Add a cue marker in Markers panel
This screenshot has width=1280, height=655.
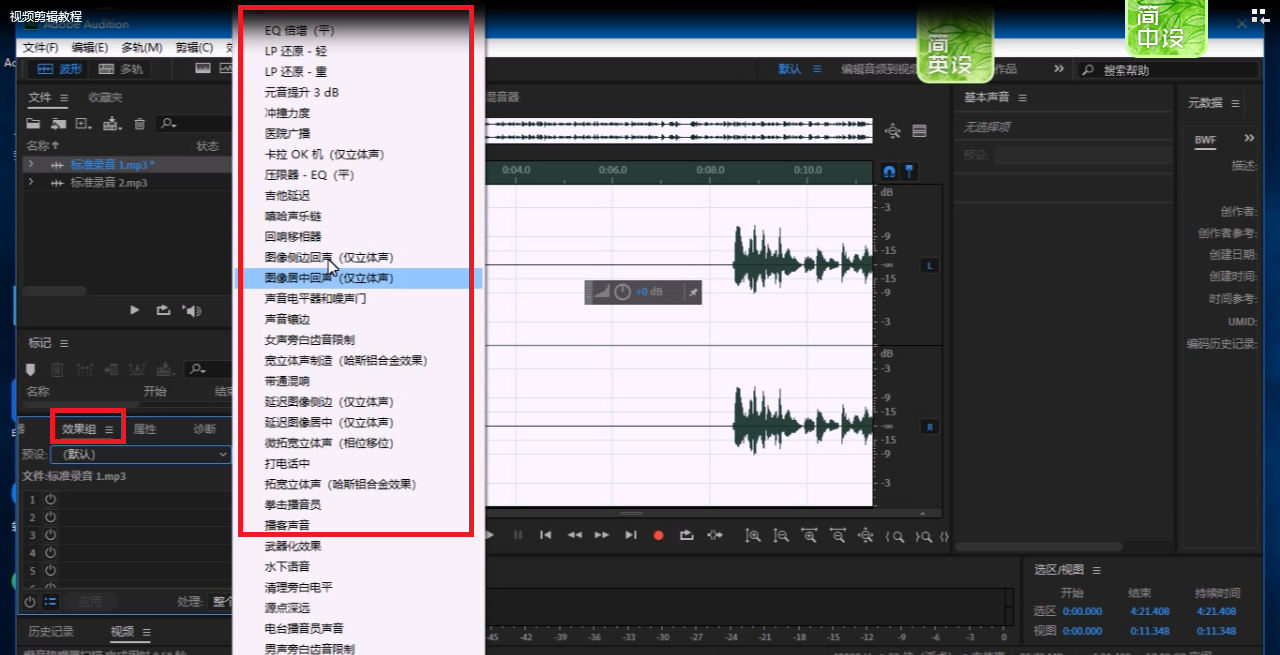pos(30,369)
